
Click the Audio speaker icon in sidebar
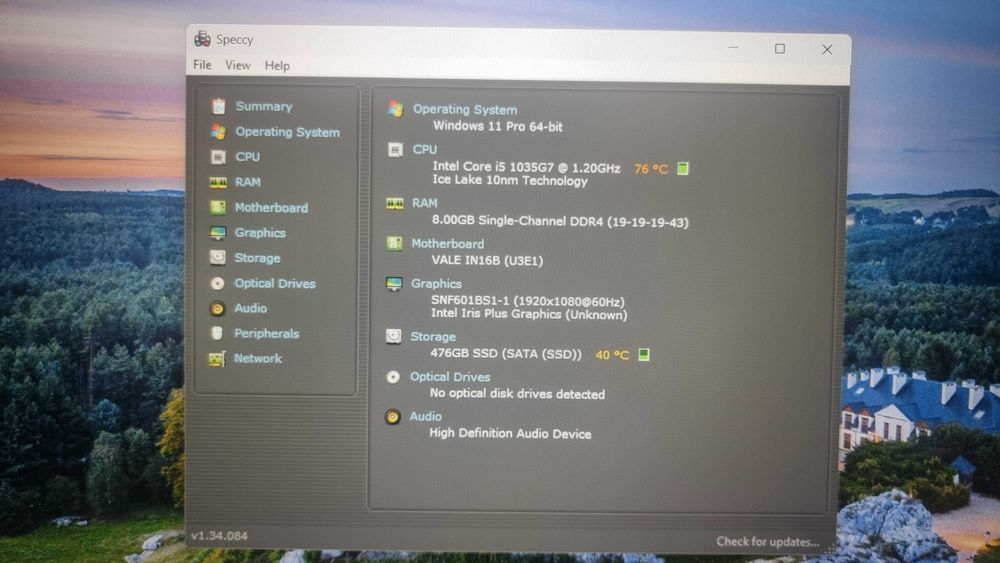point(217,309)
